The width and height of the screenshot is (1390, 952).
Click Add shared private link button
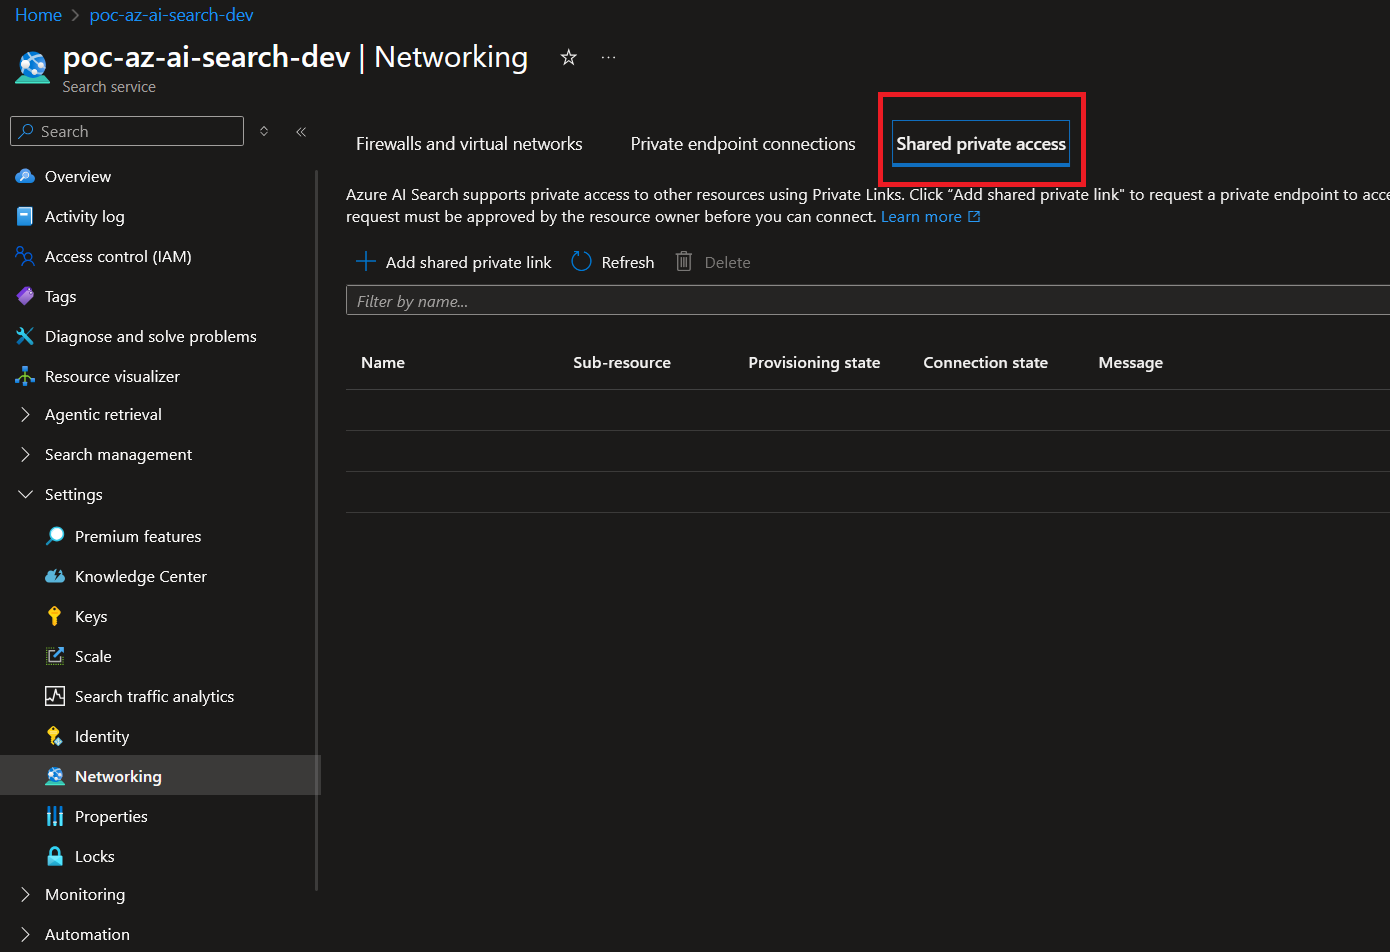coord(454,262)
